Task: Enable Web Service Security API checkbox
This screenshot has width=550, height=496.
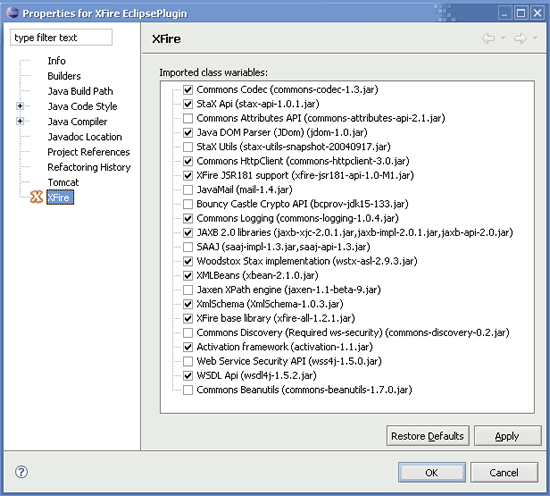Action: (x=188, y=361)
